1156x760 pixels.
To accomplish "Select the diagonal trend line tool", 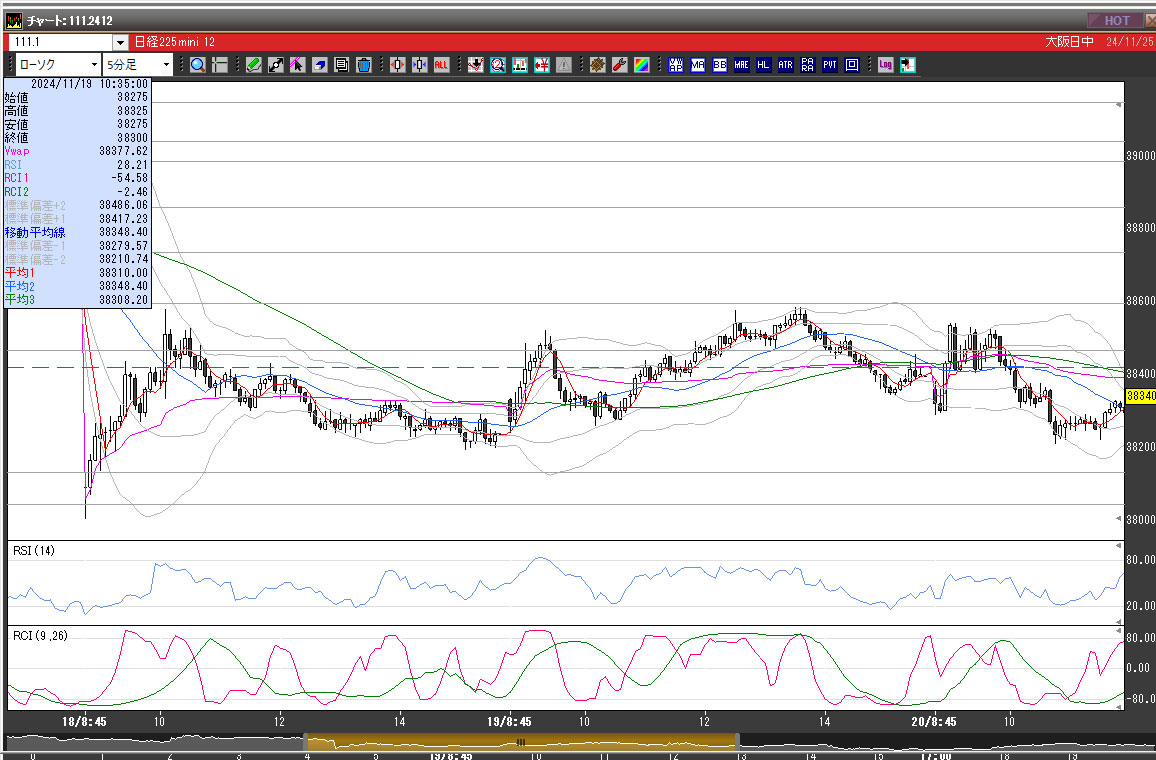I will (x=276, y=65).
